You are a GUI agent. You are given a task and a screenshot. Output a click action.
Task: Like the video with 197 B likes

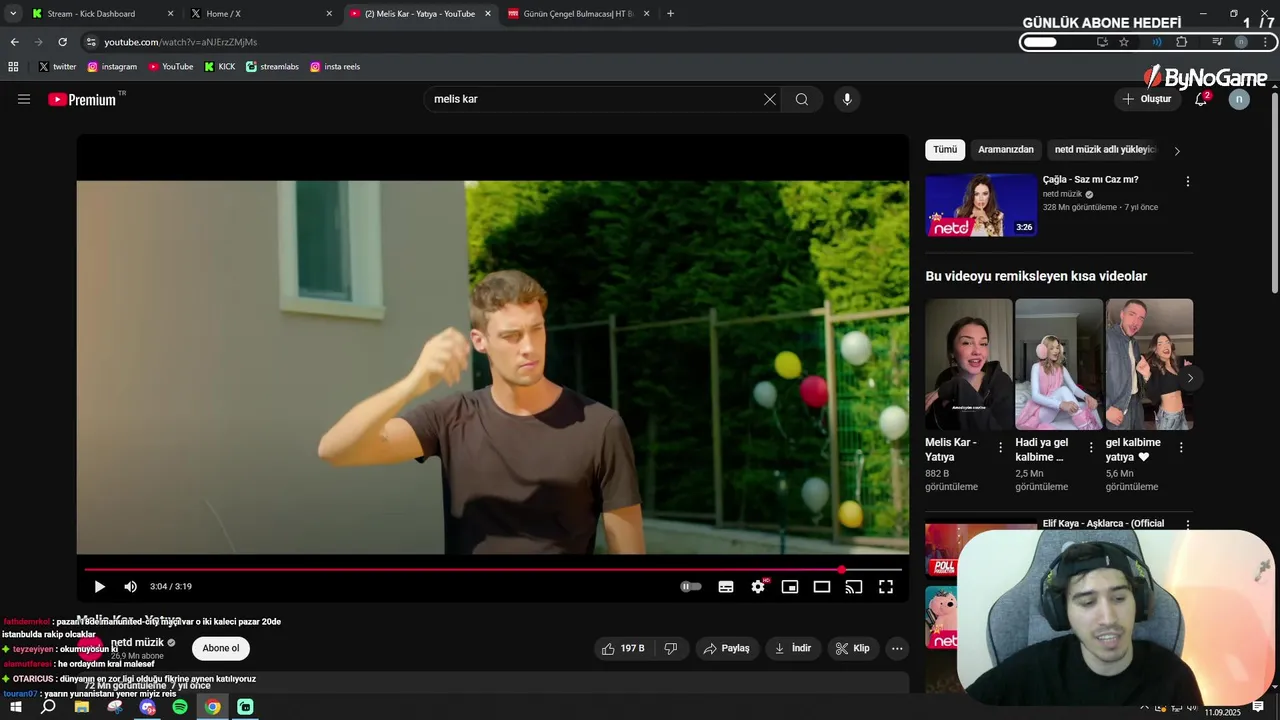point(624,648)
